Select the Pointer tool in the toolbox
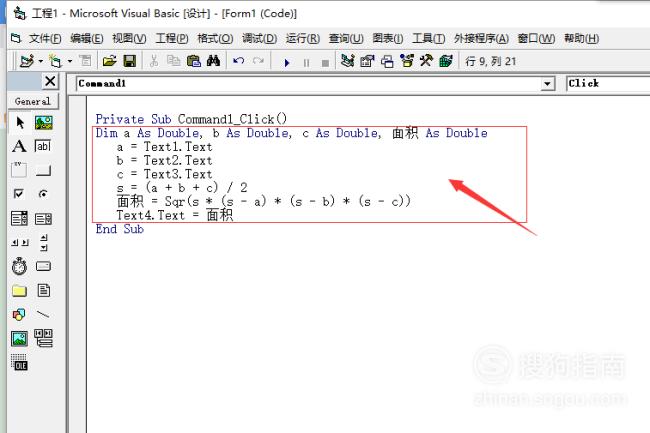This screenshot has height=433, width=650. (20, 123)
